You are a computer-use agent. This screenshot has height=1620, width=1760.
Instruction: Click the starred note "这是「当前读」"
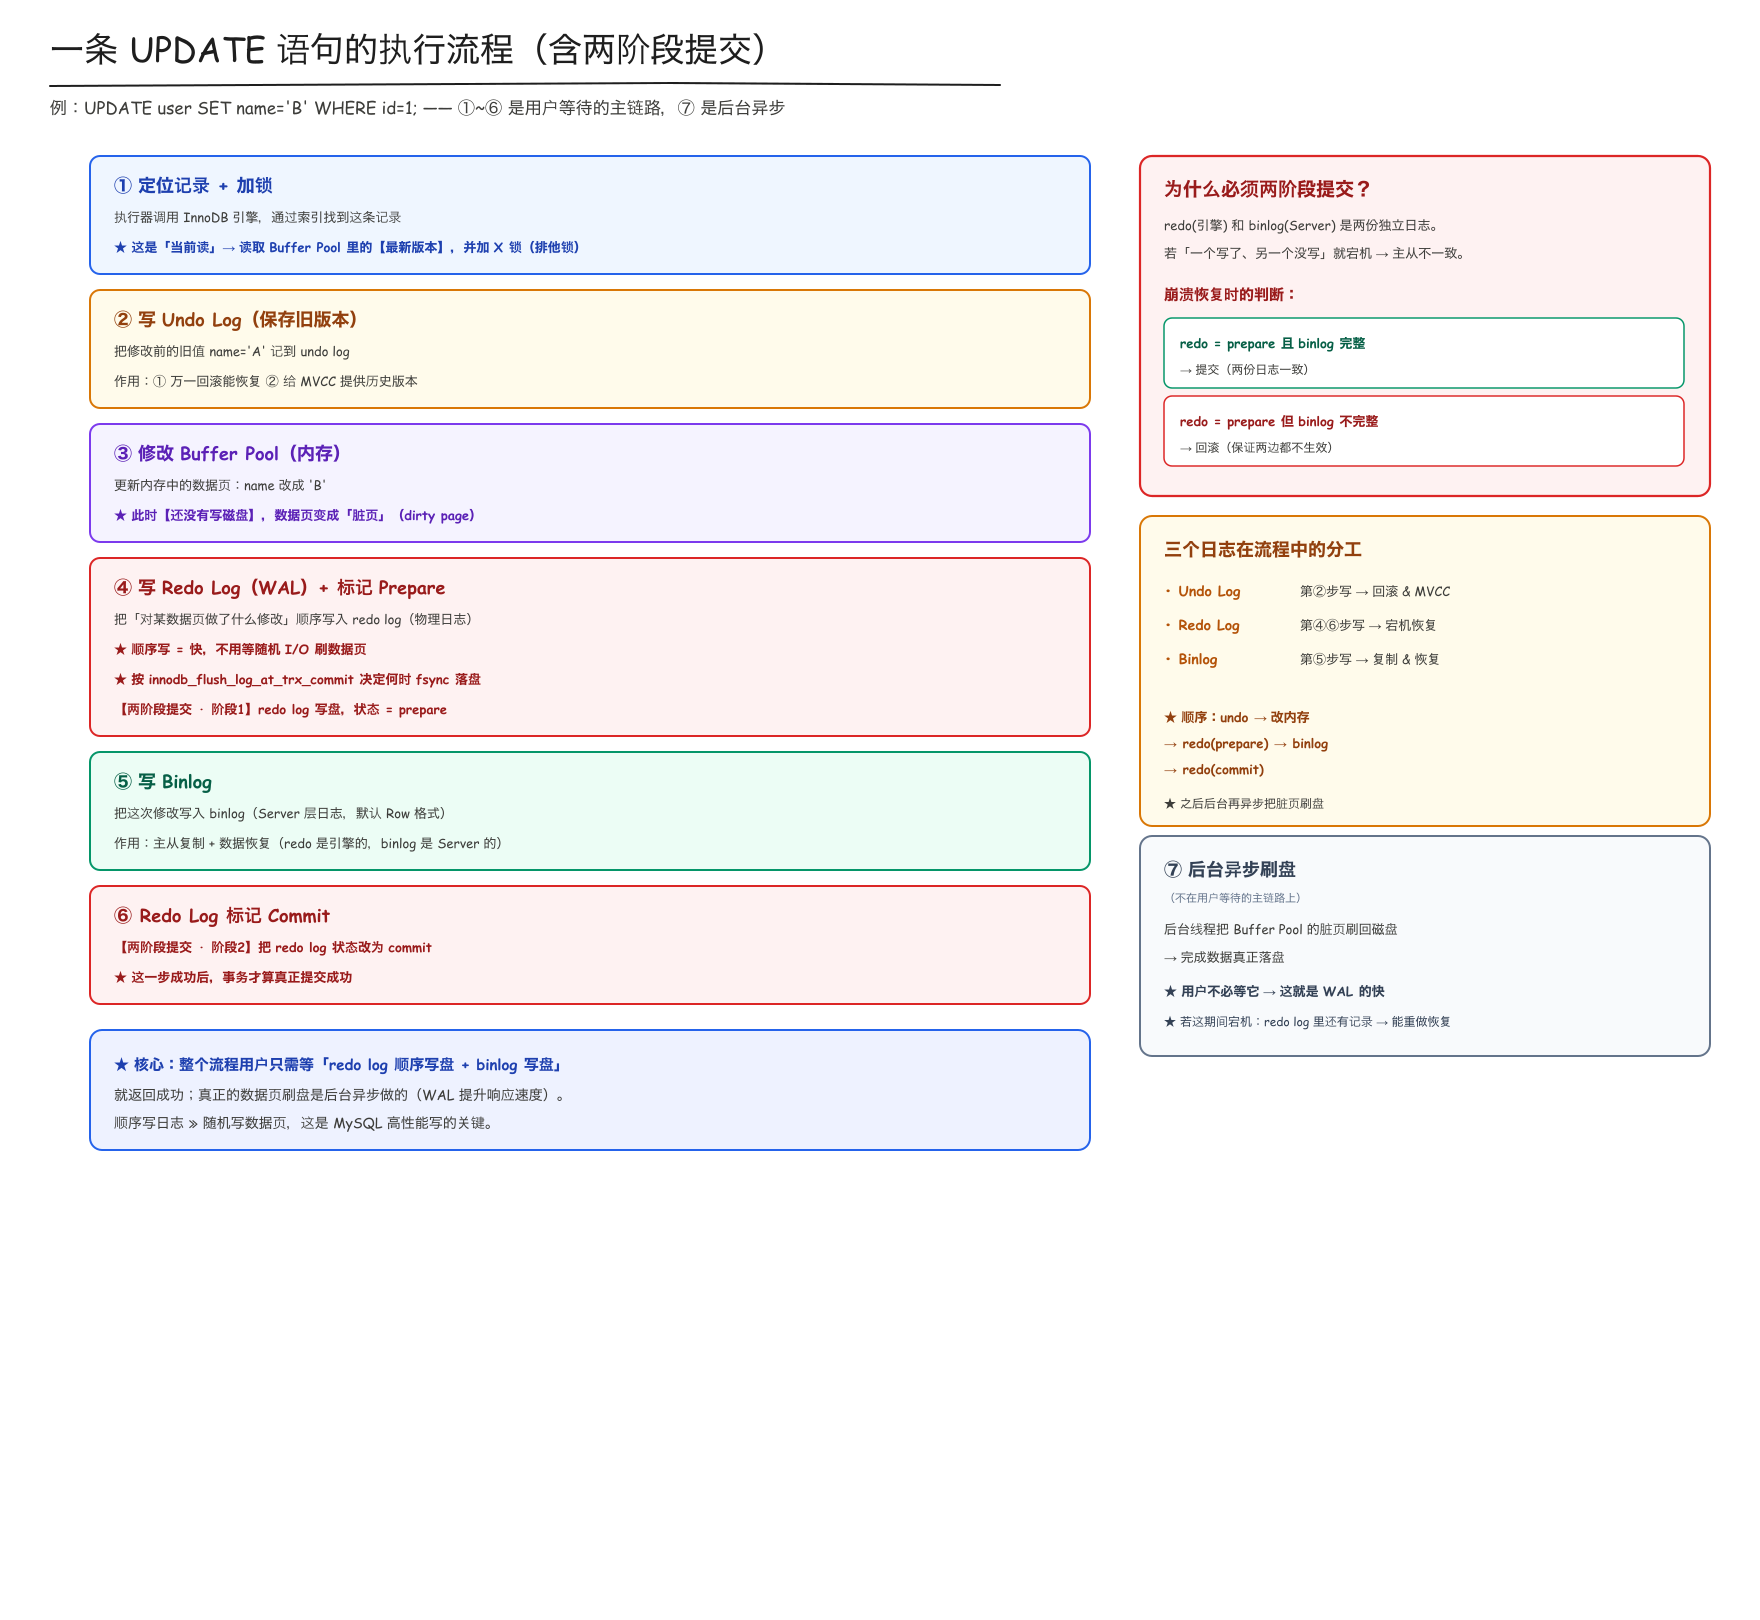click(166, 247)
